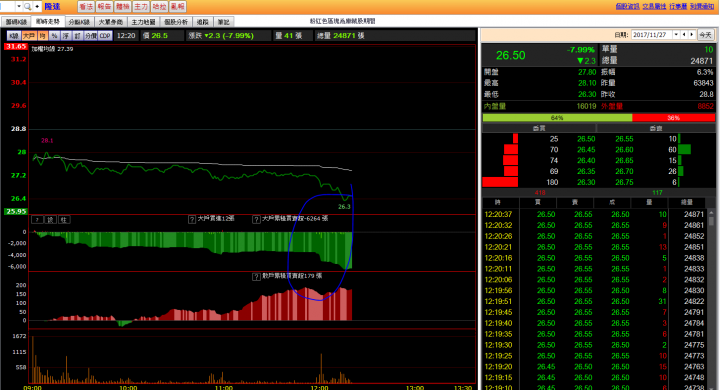Click the inner/outer volume ratio bar
The width and height of the screenshot is (720, 390).
pos(598,118)
